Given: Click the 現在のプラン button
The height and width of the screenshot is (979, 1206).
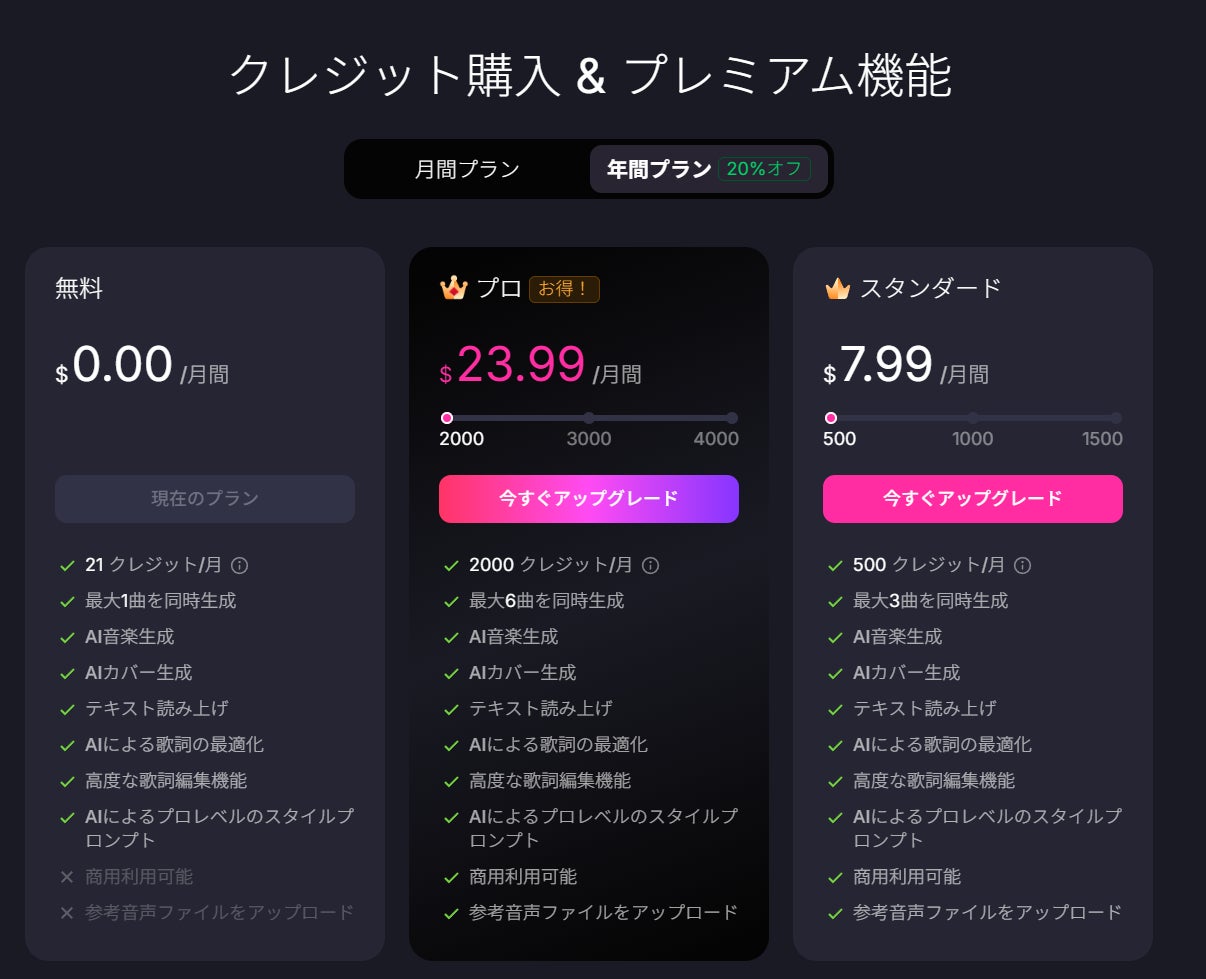Looking at the screenshot, I should click(x=205, y=499).
